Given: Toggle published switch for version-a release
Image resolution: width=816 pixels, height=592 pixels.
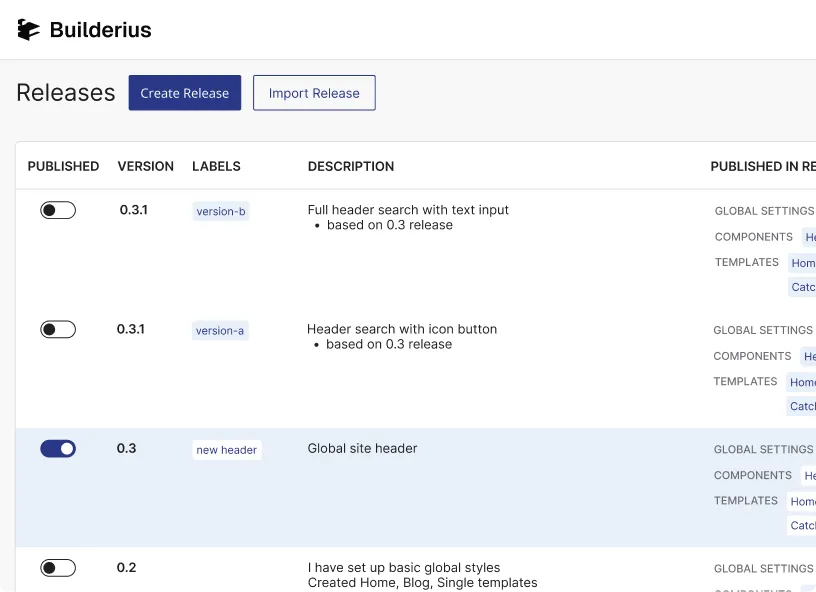Looking at the screenshot, I should click(58, 329).
